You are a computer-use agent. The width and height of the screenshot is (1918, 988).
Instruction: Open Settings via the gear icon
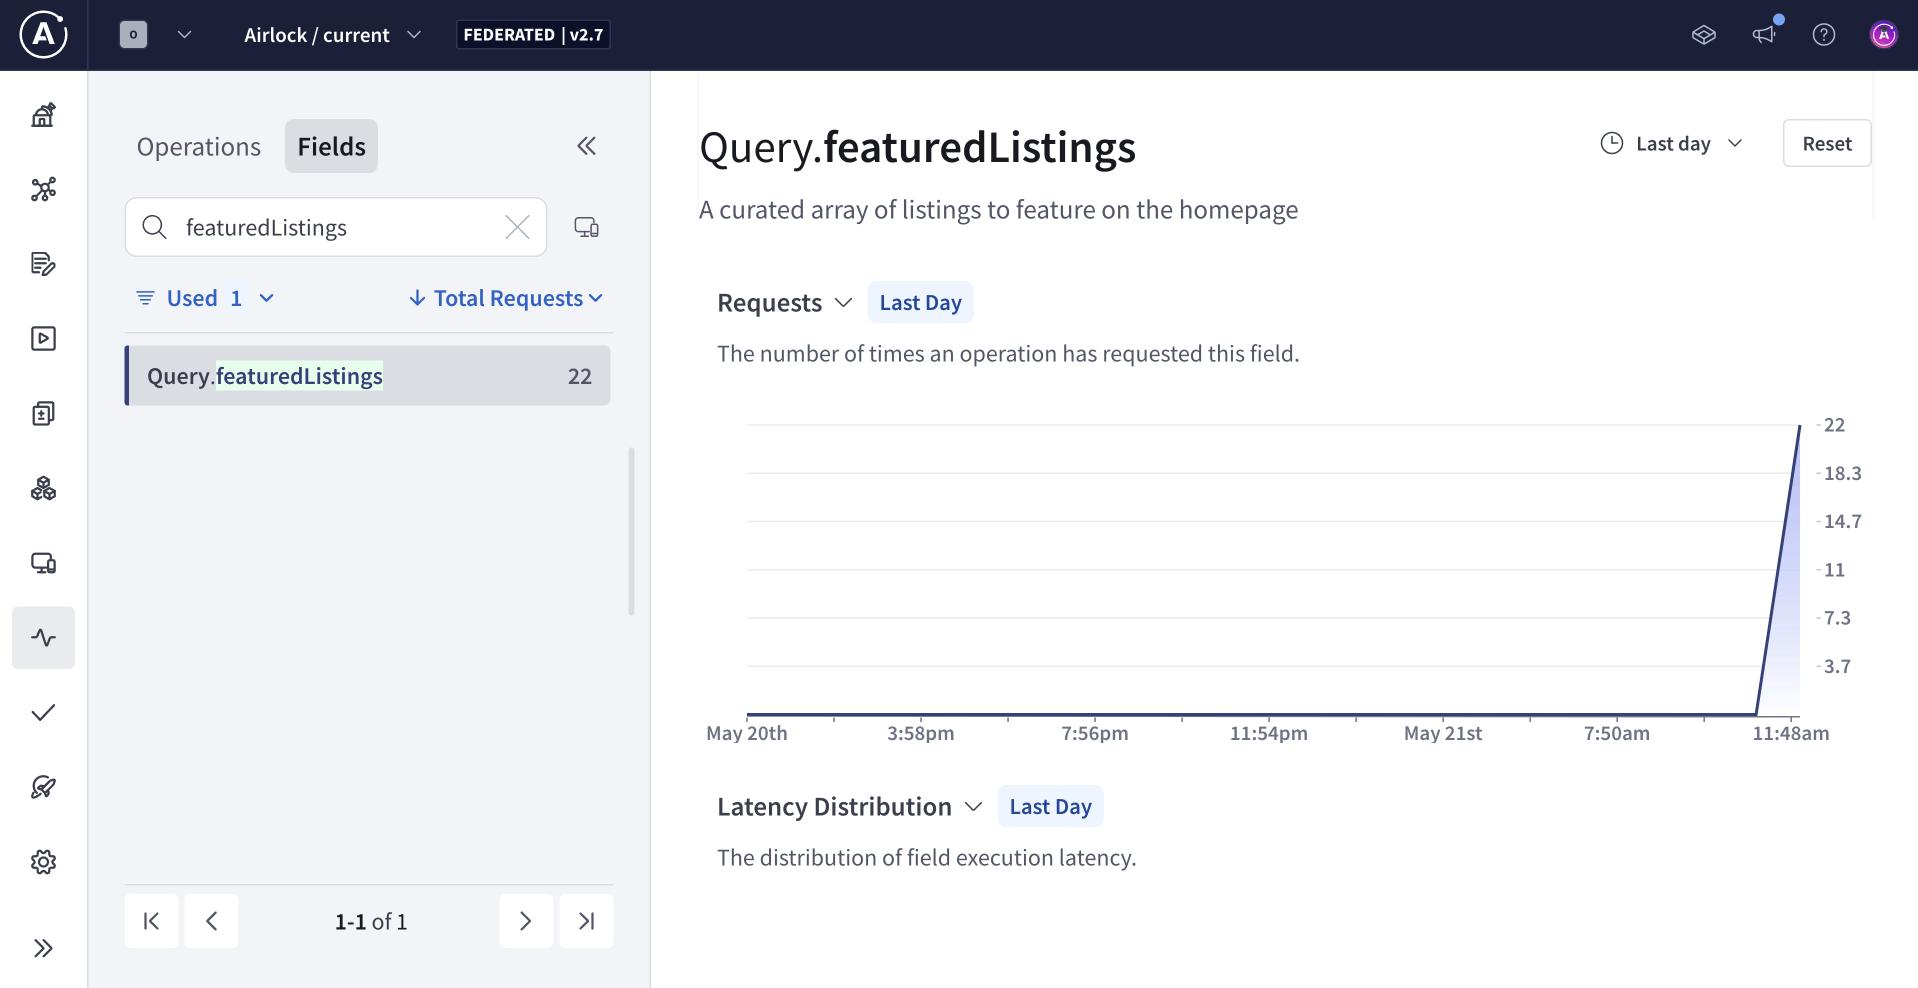point(43,861)
